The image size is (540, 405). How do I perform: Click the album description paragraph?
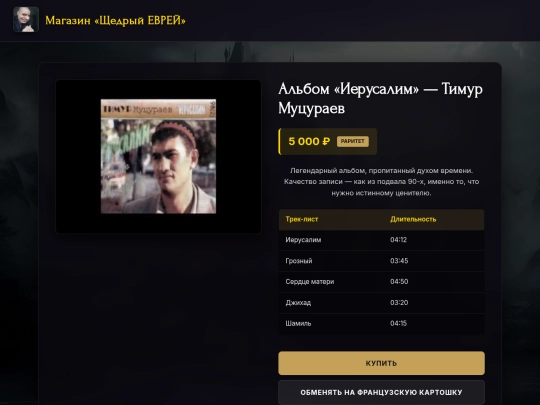[381, 182]
